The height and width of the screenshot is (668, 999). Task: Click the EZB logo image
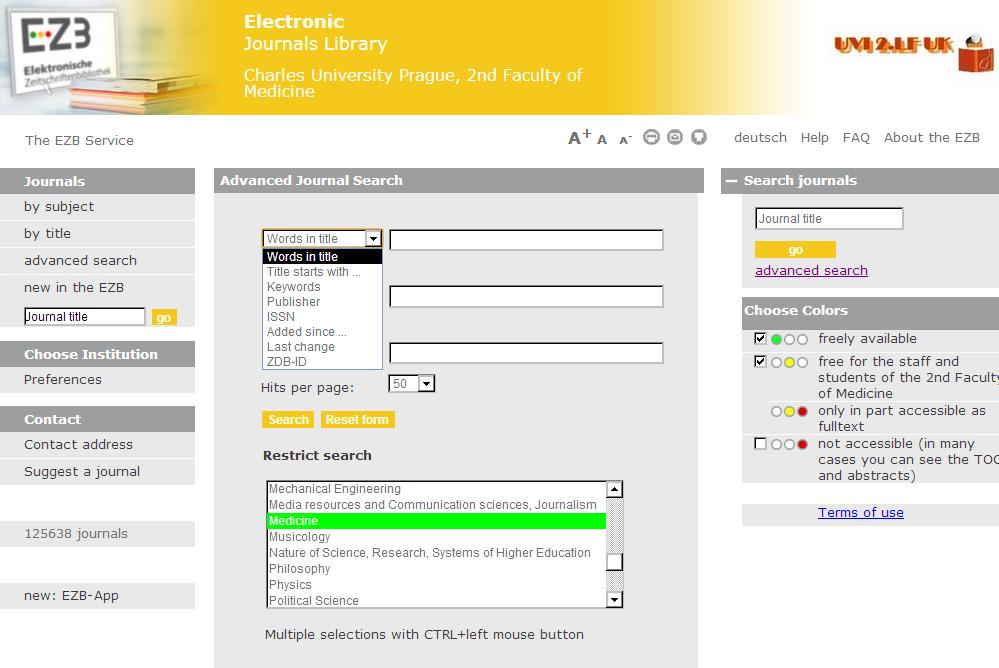(64, 54)
